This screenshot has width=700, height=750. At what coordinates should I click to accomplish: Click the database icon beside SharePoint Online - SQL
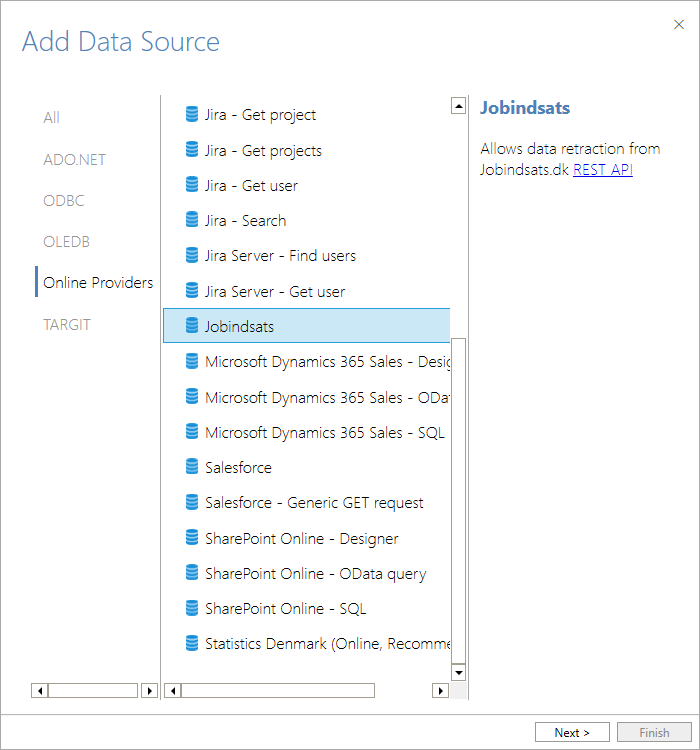[x=192, y=608]
